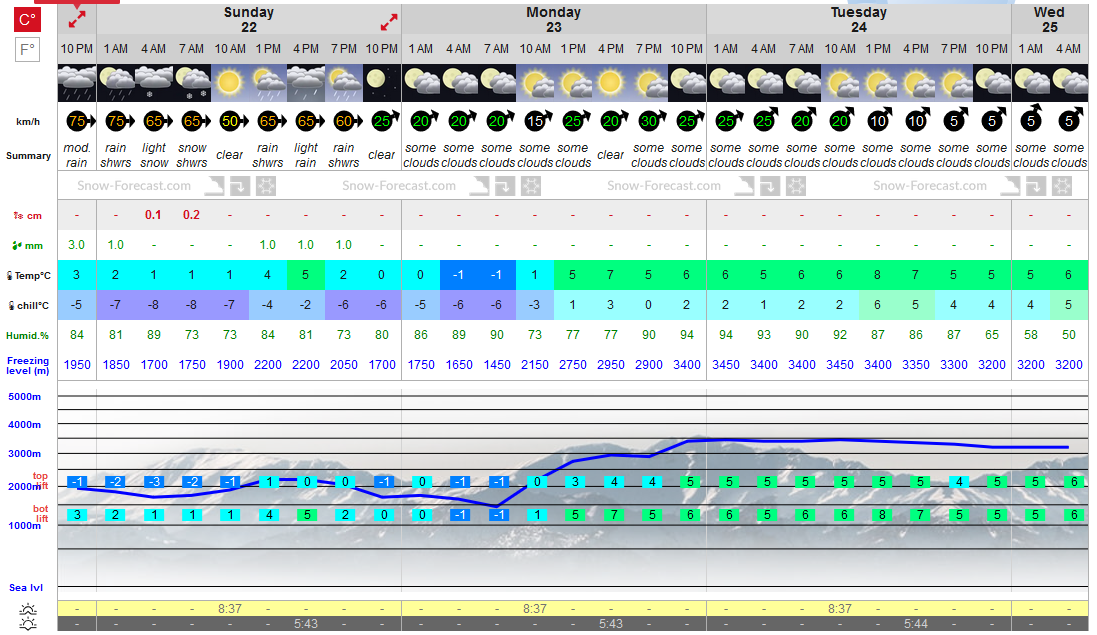Click the Sunday 10 AM 50 km/h wind icon
Viewport: 1097px width, 635px height.
[x=233, y=121]
